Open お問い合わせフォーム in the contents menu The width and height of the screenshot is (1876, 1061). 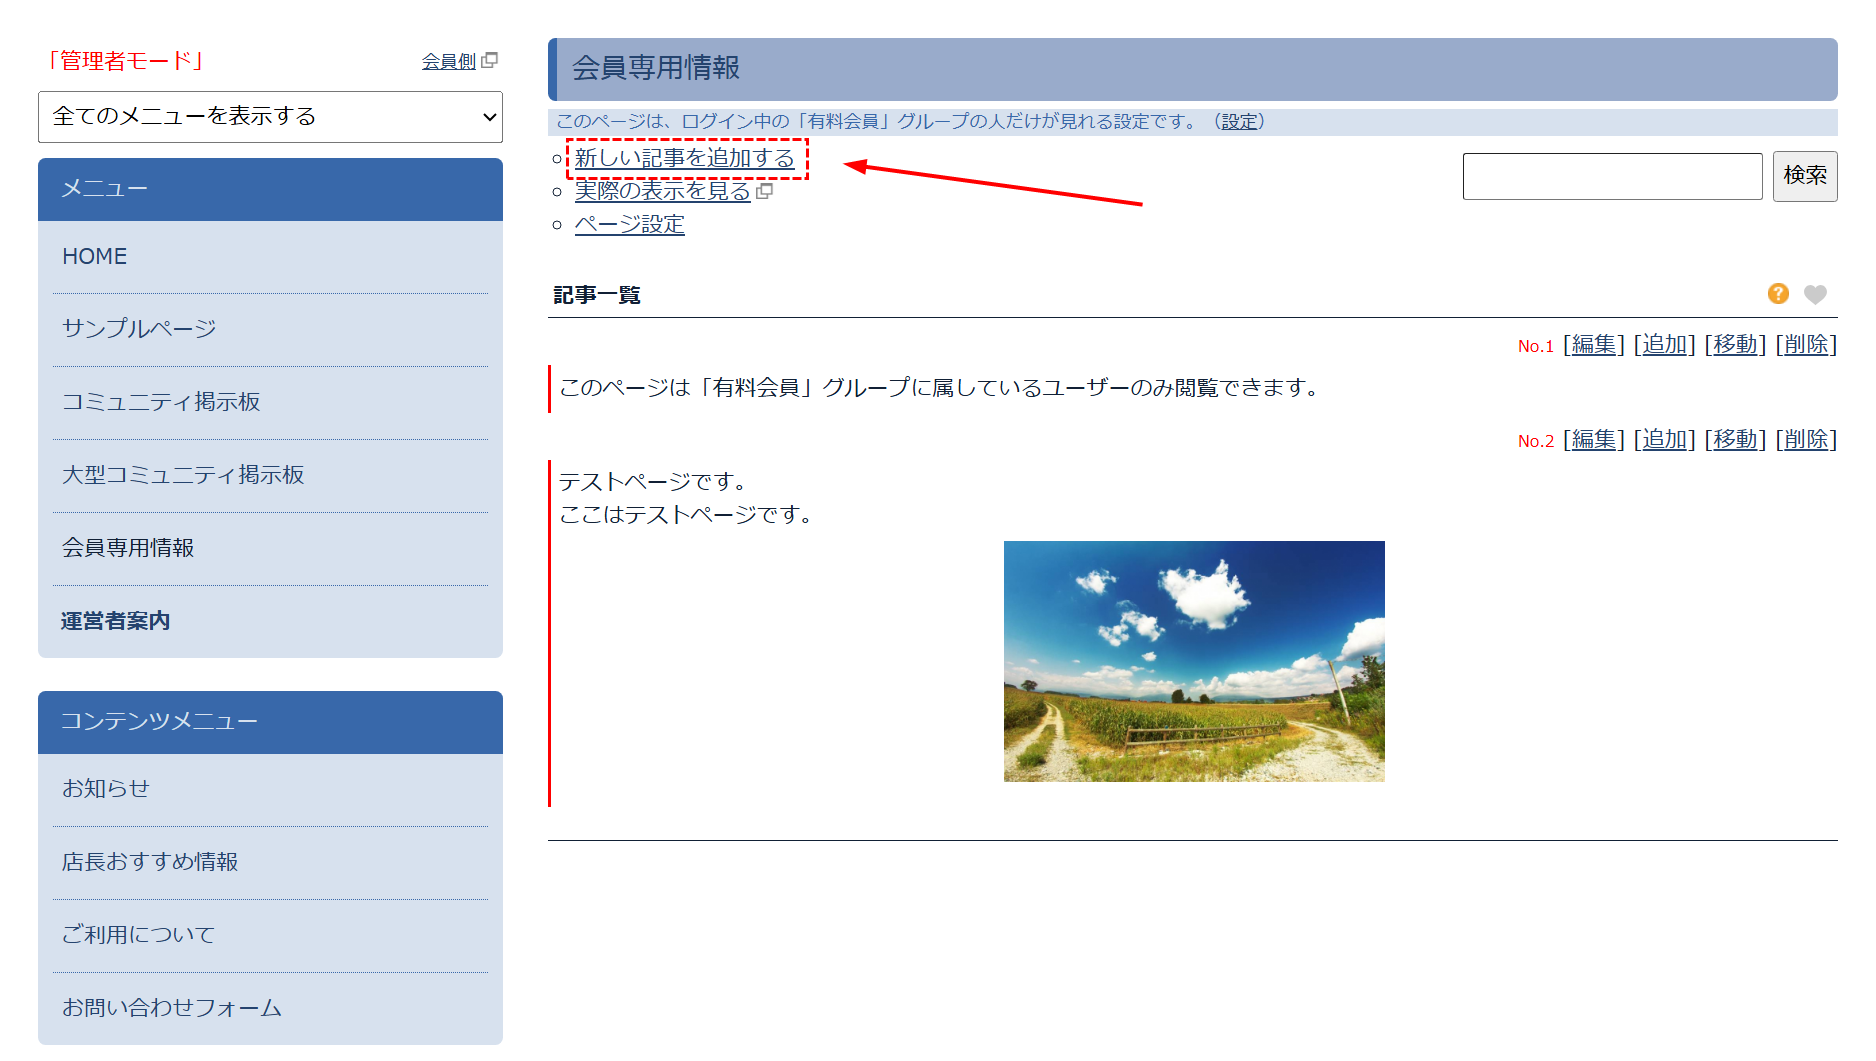click(172, 1008)
